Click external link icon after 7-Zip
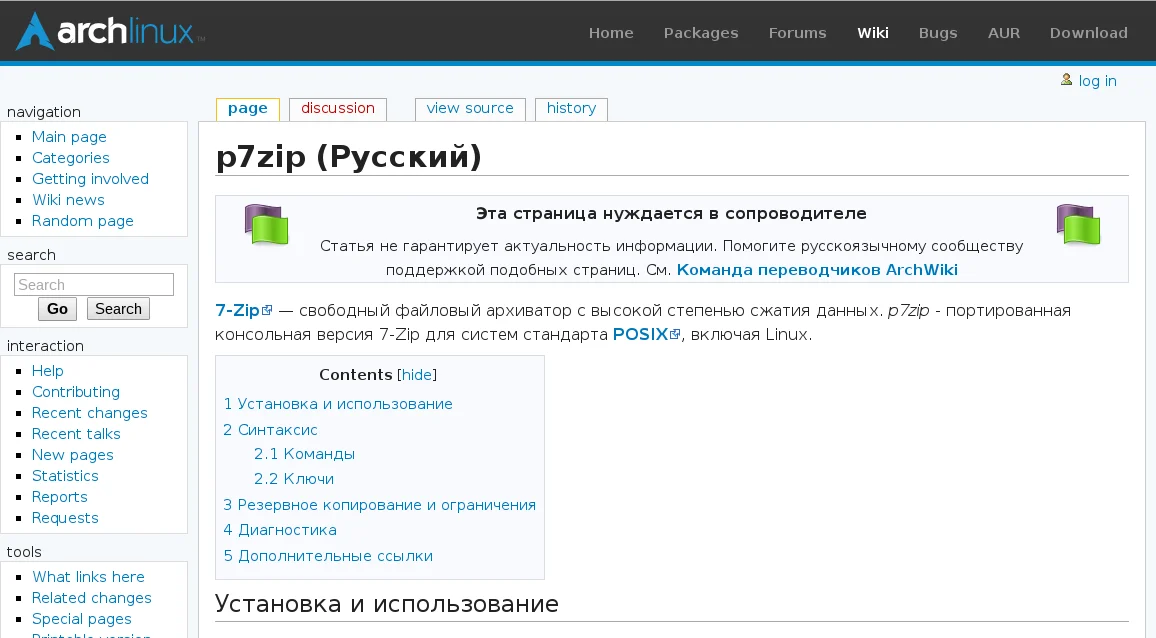 point(267,311)
